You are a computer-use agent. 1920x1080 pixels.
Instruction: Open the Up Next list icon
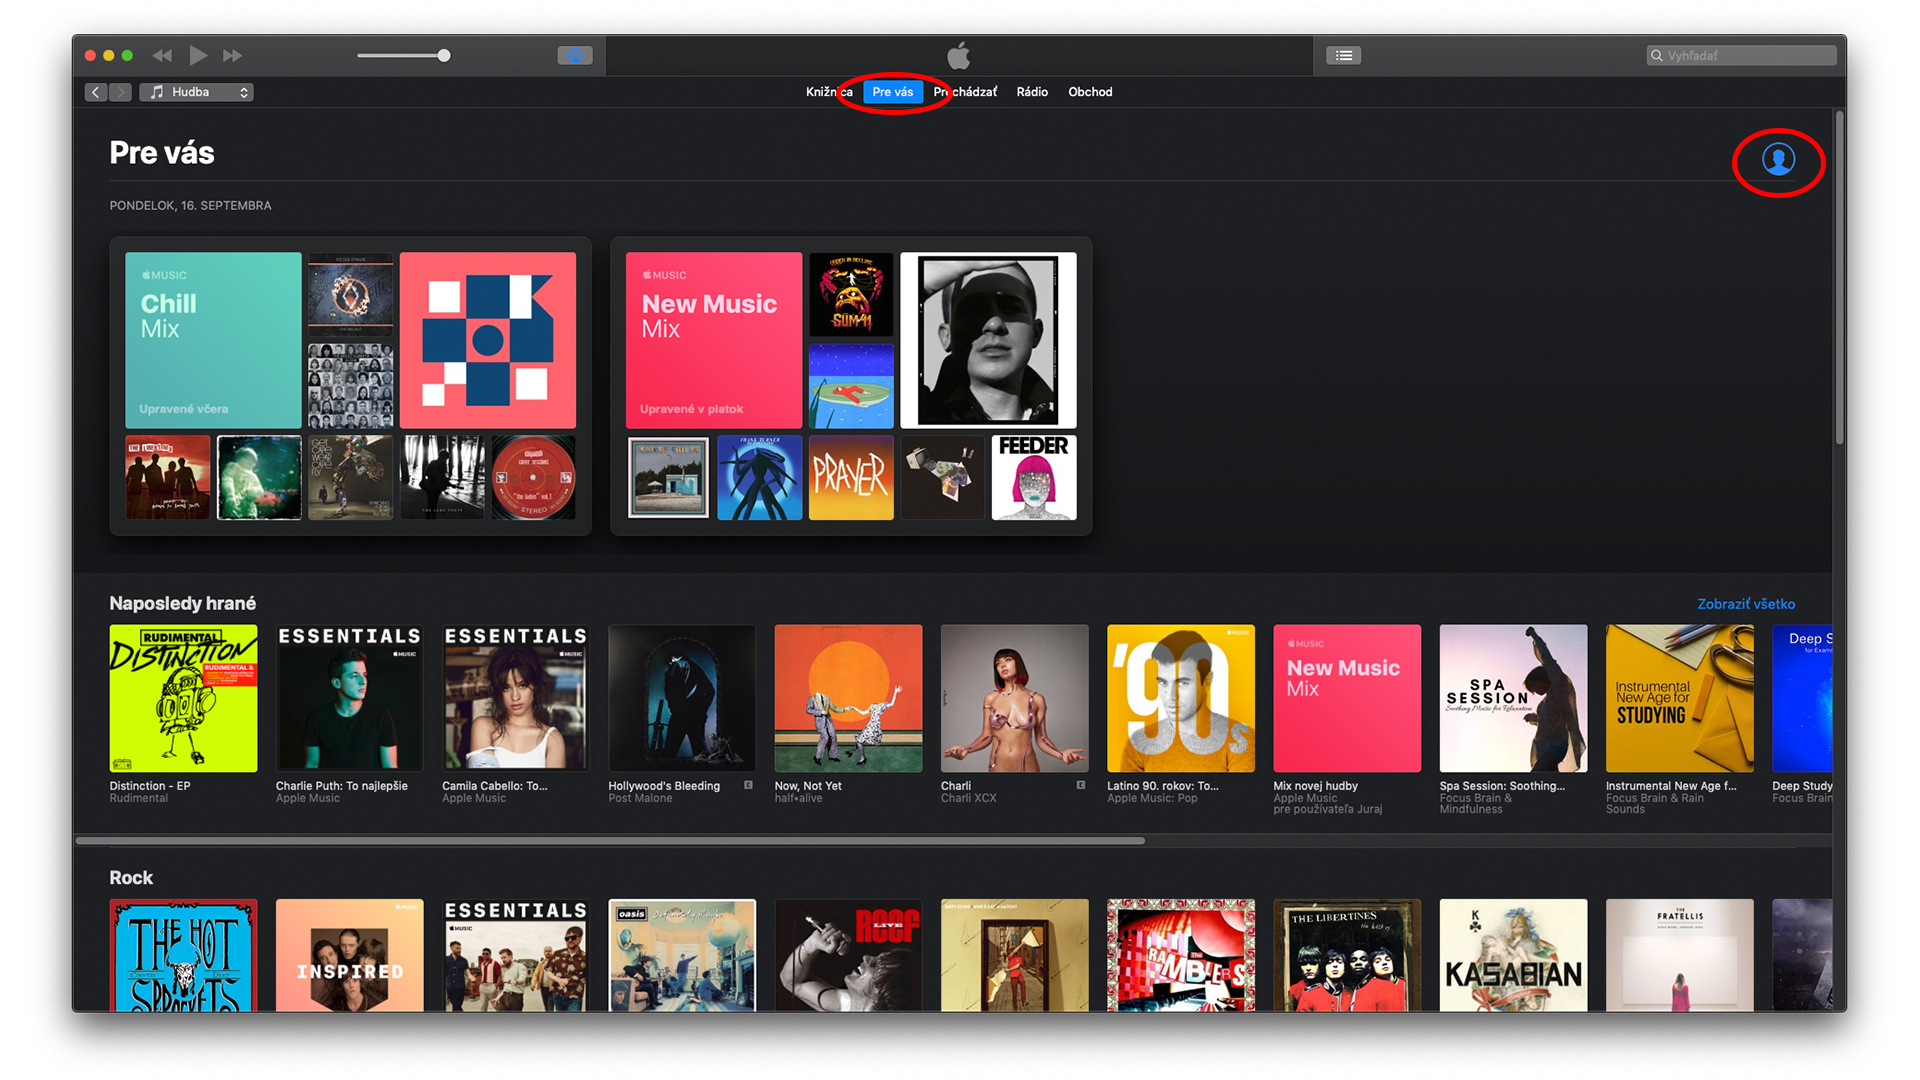[x=1344, y=56]
